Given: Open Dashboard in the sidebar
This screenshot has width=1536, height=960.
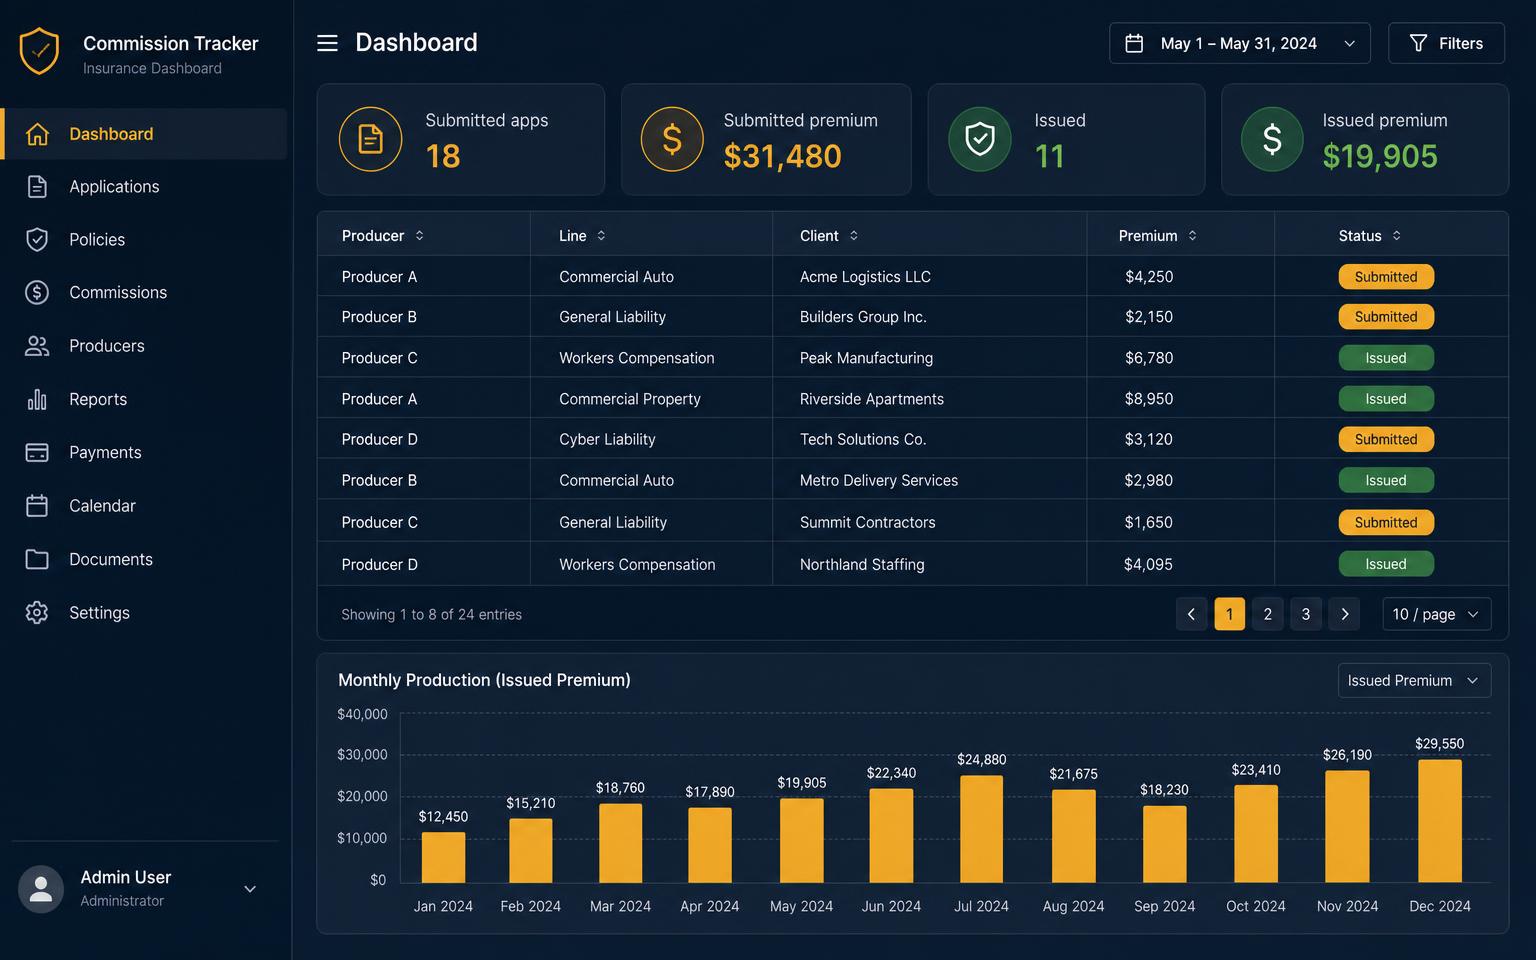Looking at the screenshot, I should 144,134.
